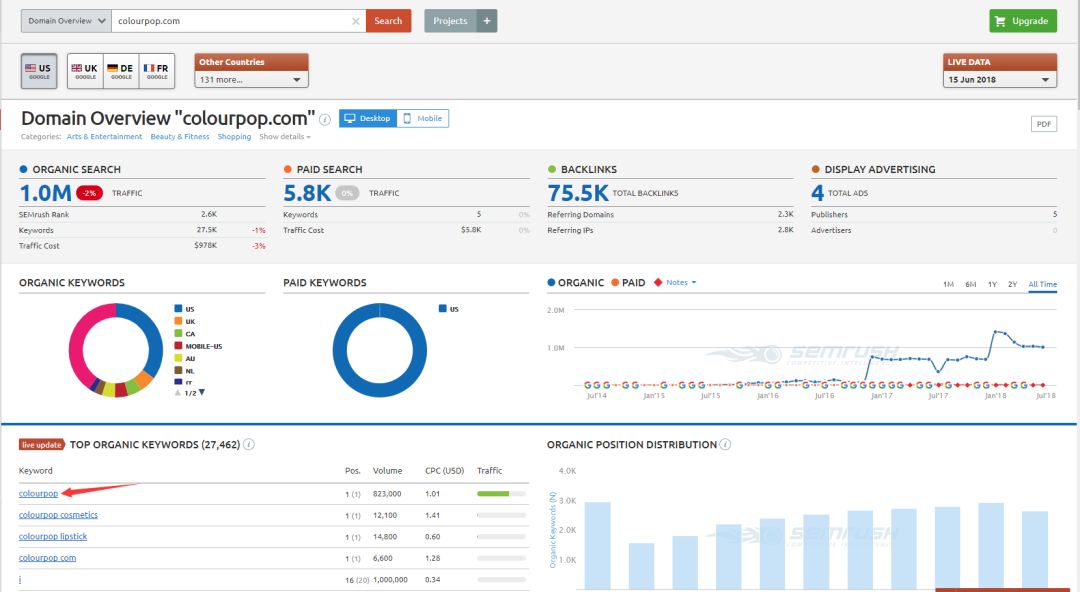Click into the domain search input field
The width and height of the screenshot is (1080, 592).
[233, 21]
